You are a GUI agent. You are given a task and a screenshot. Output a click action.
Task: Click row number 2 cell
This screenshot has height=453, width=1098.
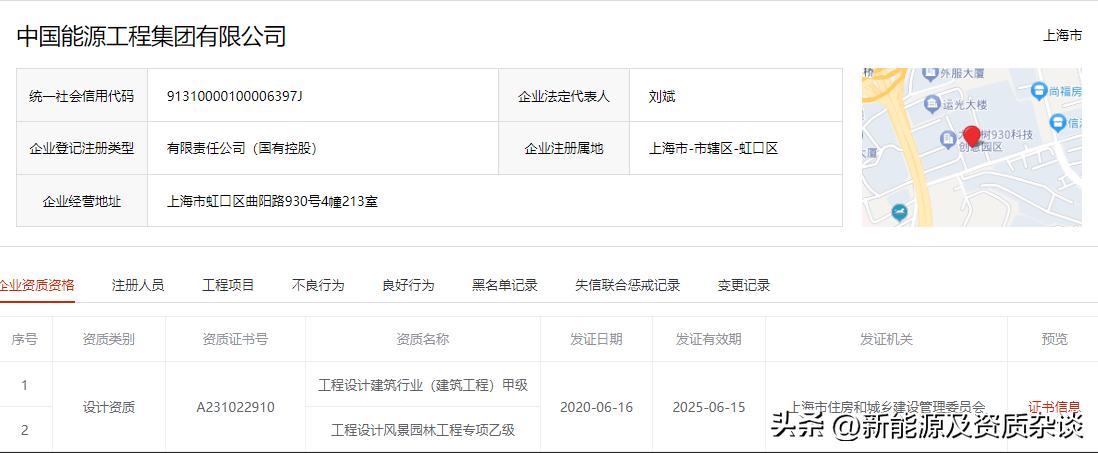25,429
